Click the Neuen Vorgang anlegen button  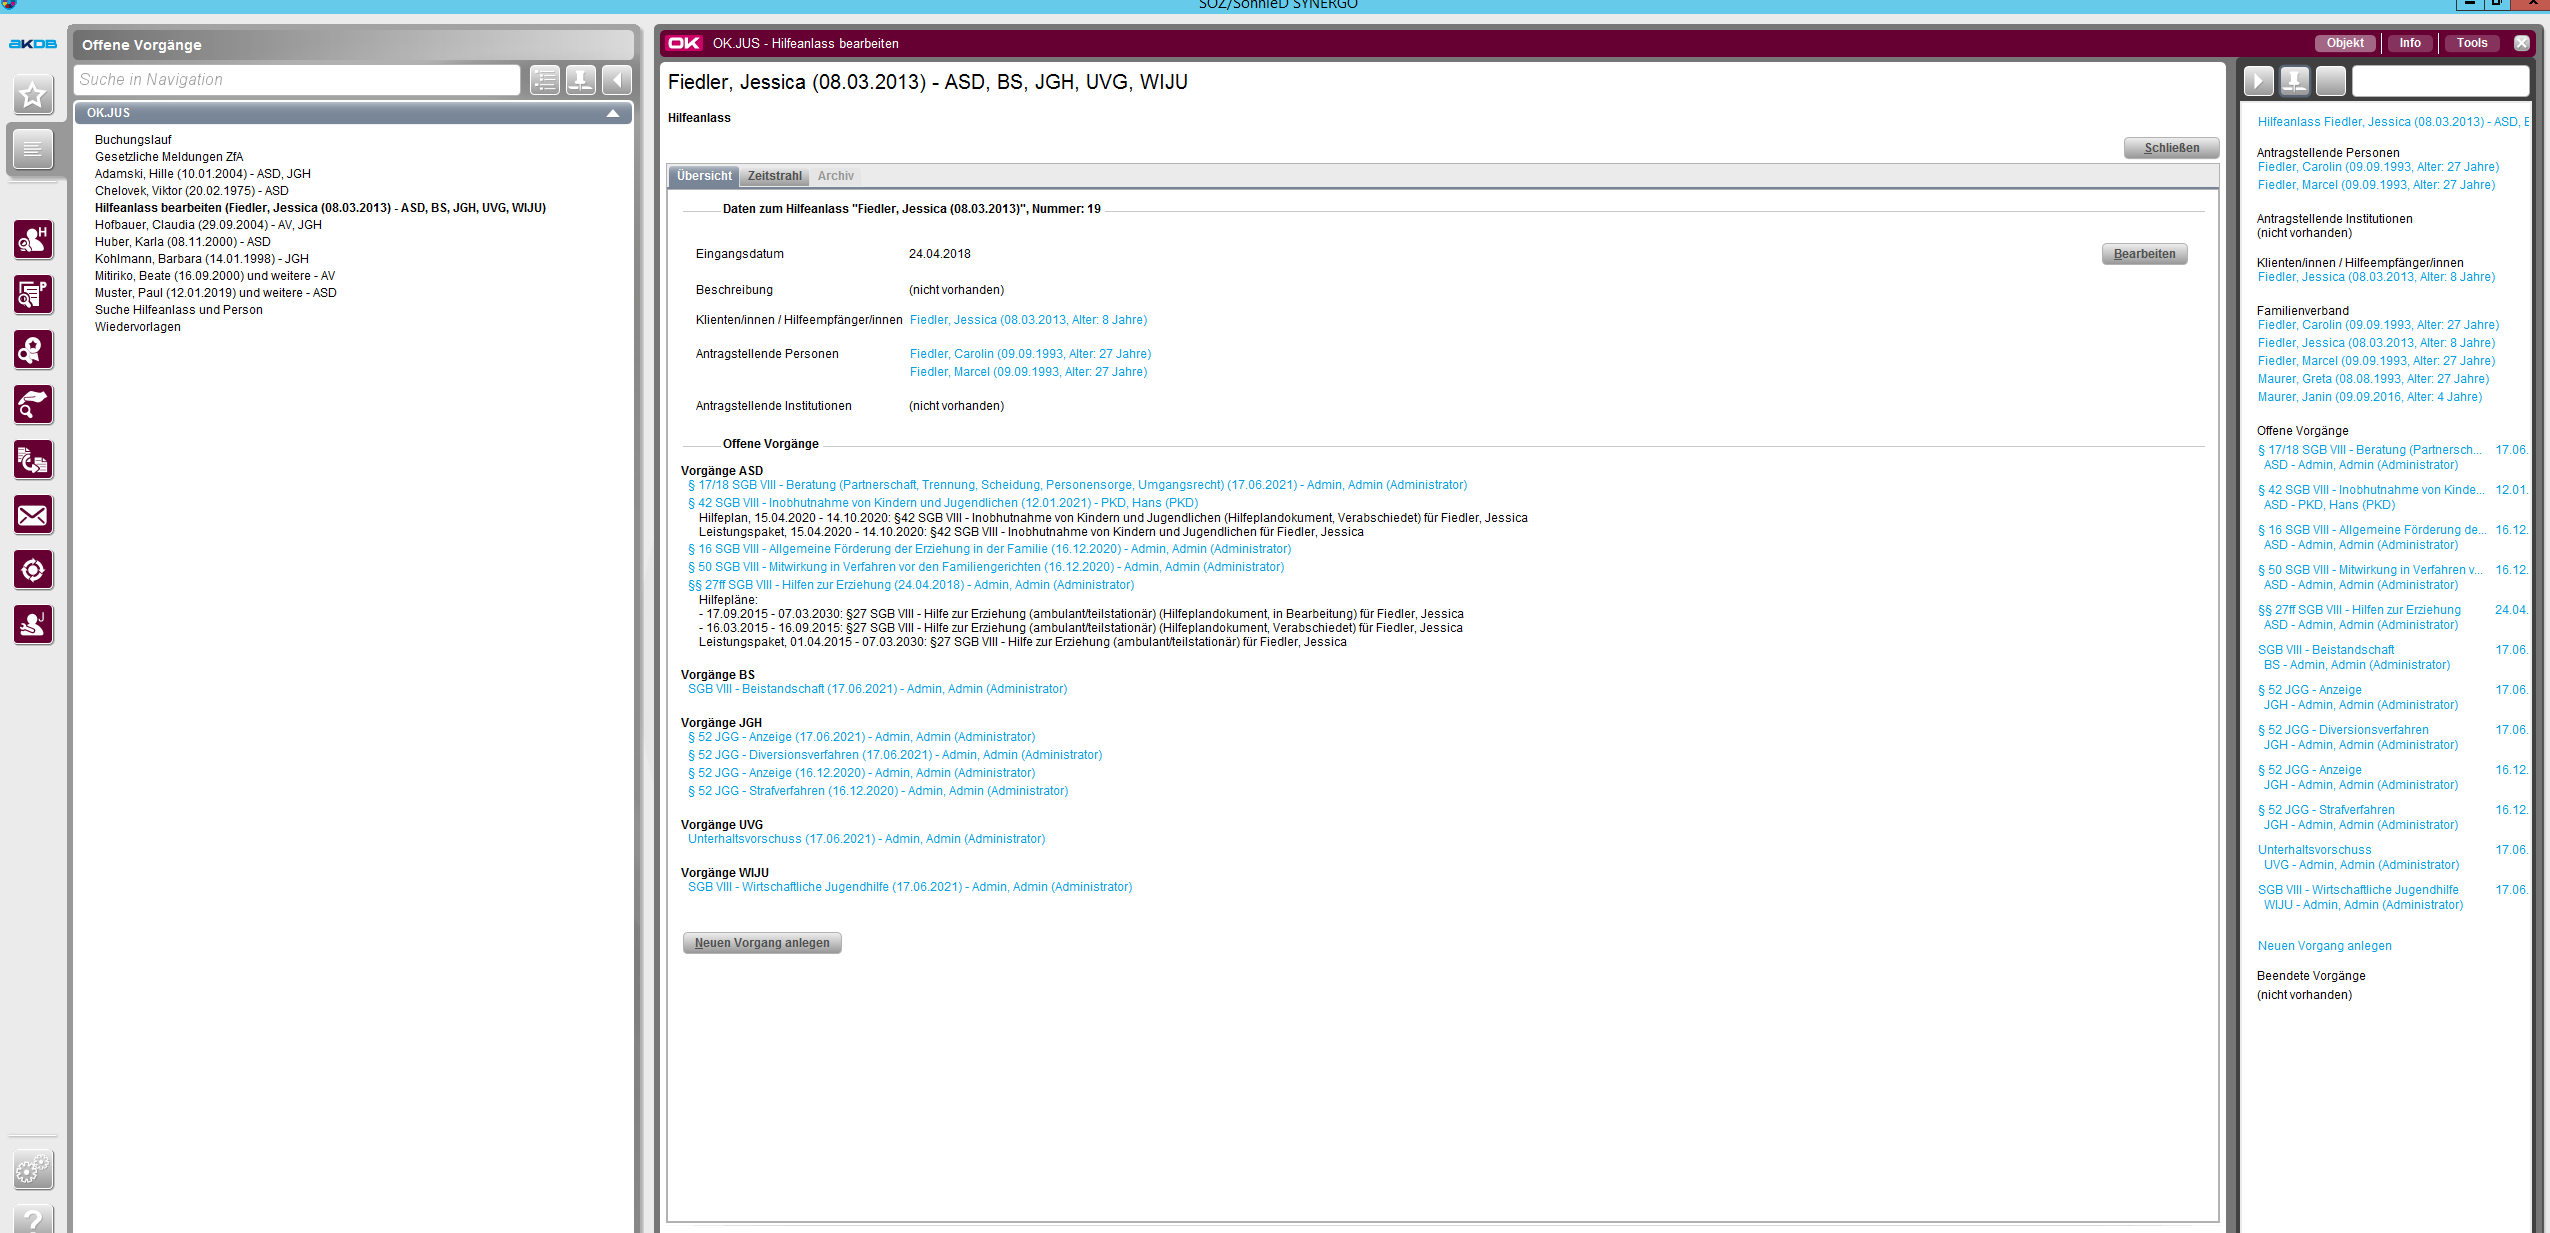[761, 943]
